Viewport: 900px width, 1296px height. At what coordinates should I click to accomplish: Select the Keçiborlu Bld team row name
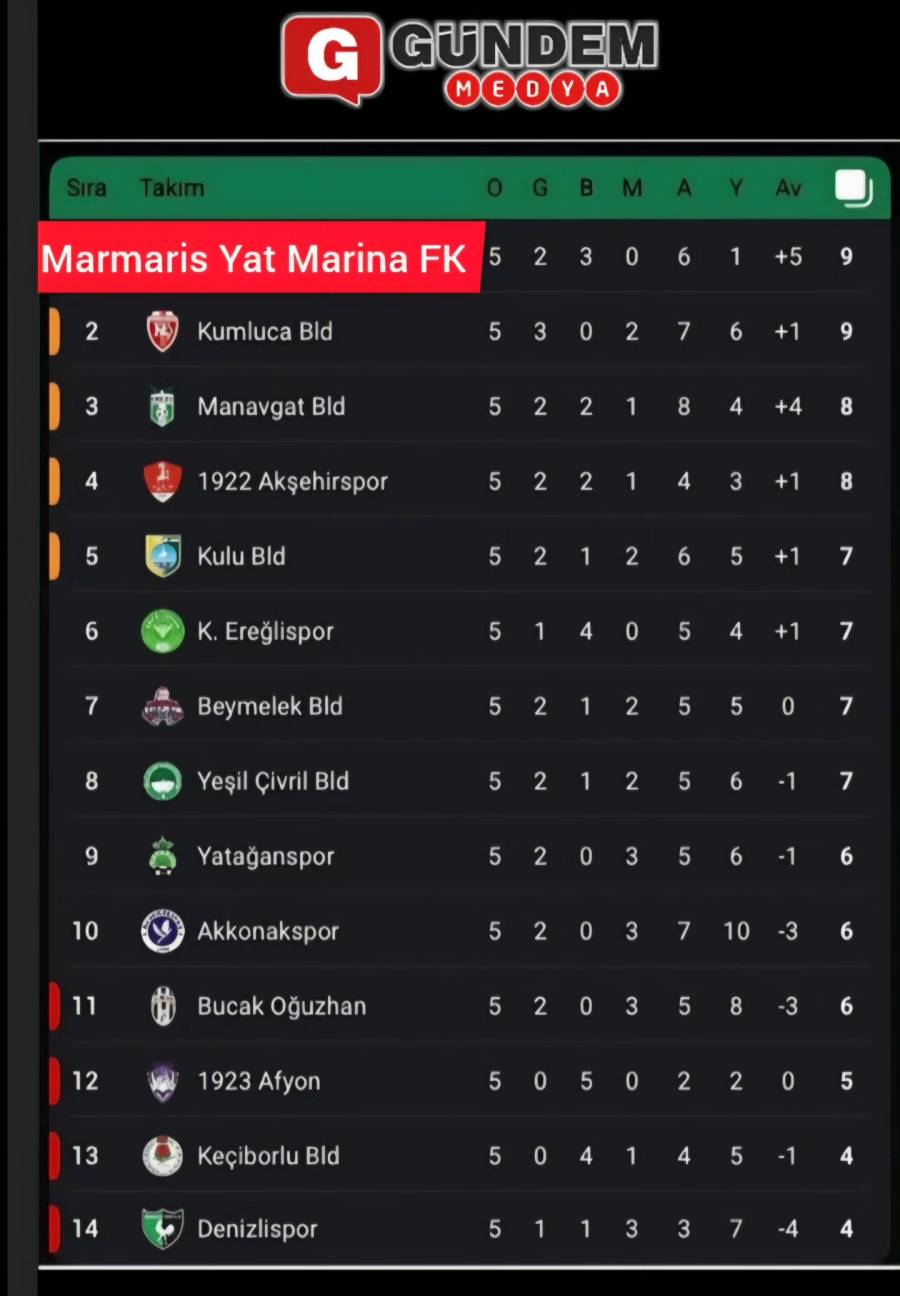pos(268,1156)
